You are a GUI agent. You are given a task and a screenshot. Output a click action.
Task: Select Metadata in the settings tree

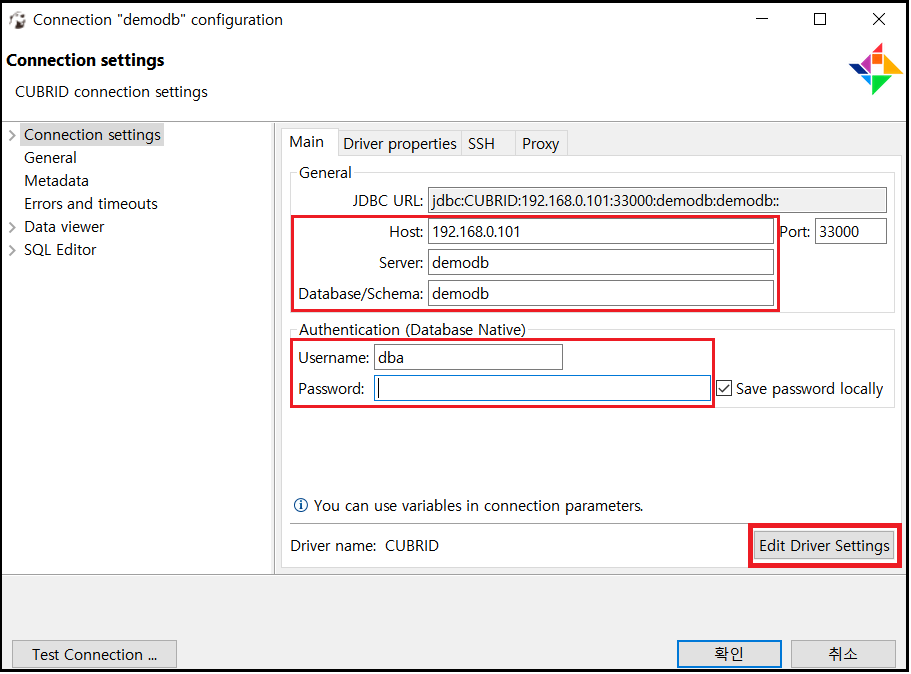(x=56, y=181)
